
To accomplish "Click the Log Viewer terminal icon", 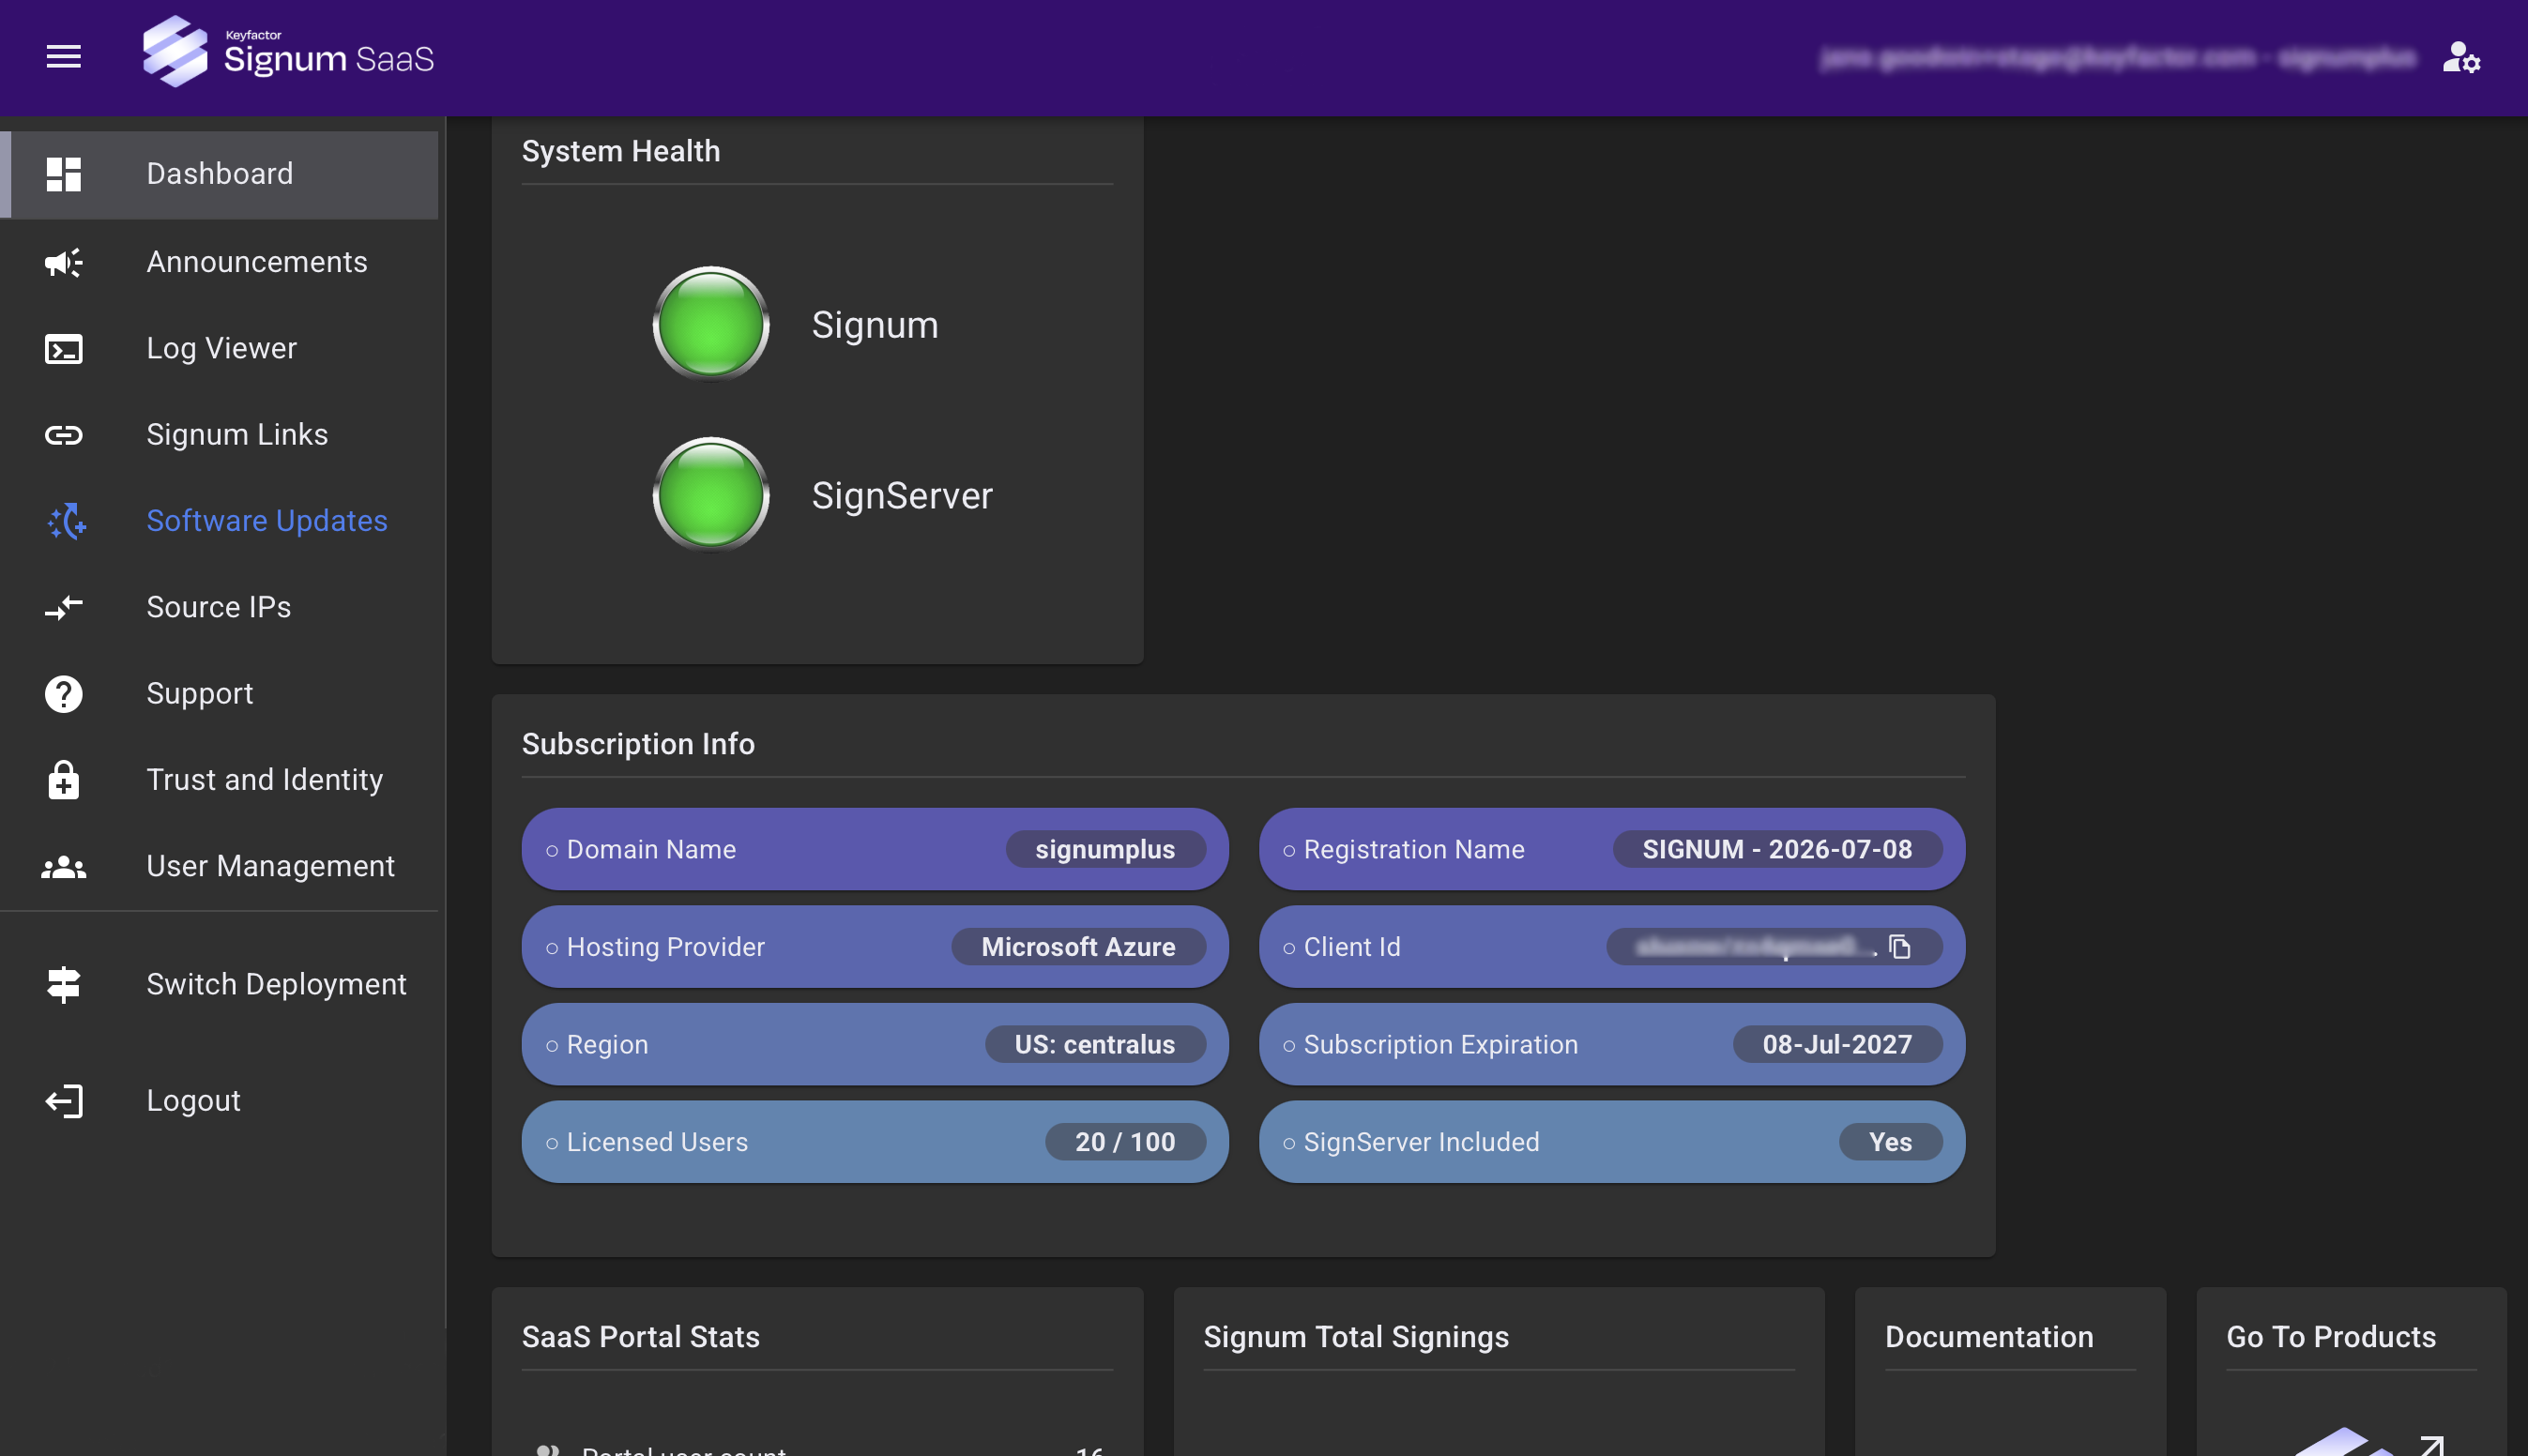I will click(63, 348).
